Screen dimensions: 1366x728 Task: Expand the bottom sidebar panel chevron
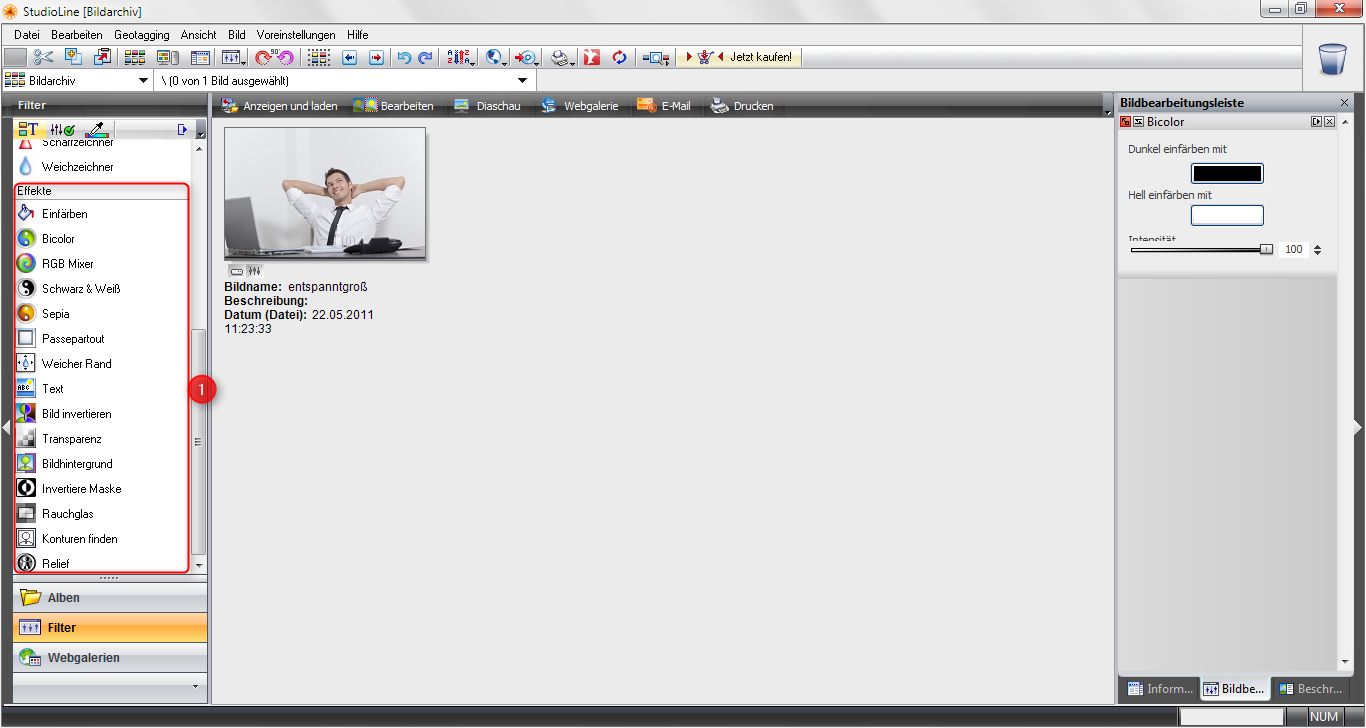point(193,687)
